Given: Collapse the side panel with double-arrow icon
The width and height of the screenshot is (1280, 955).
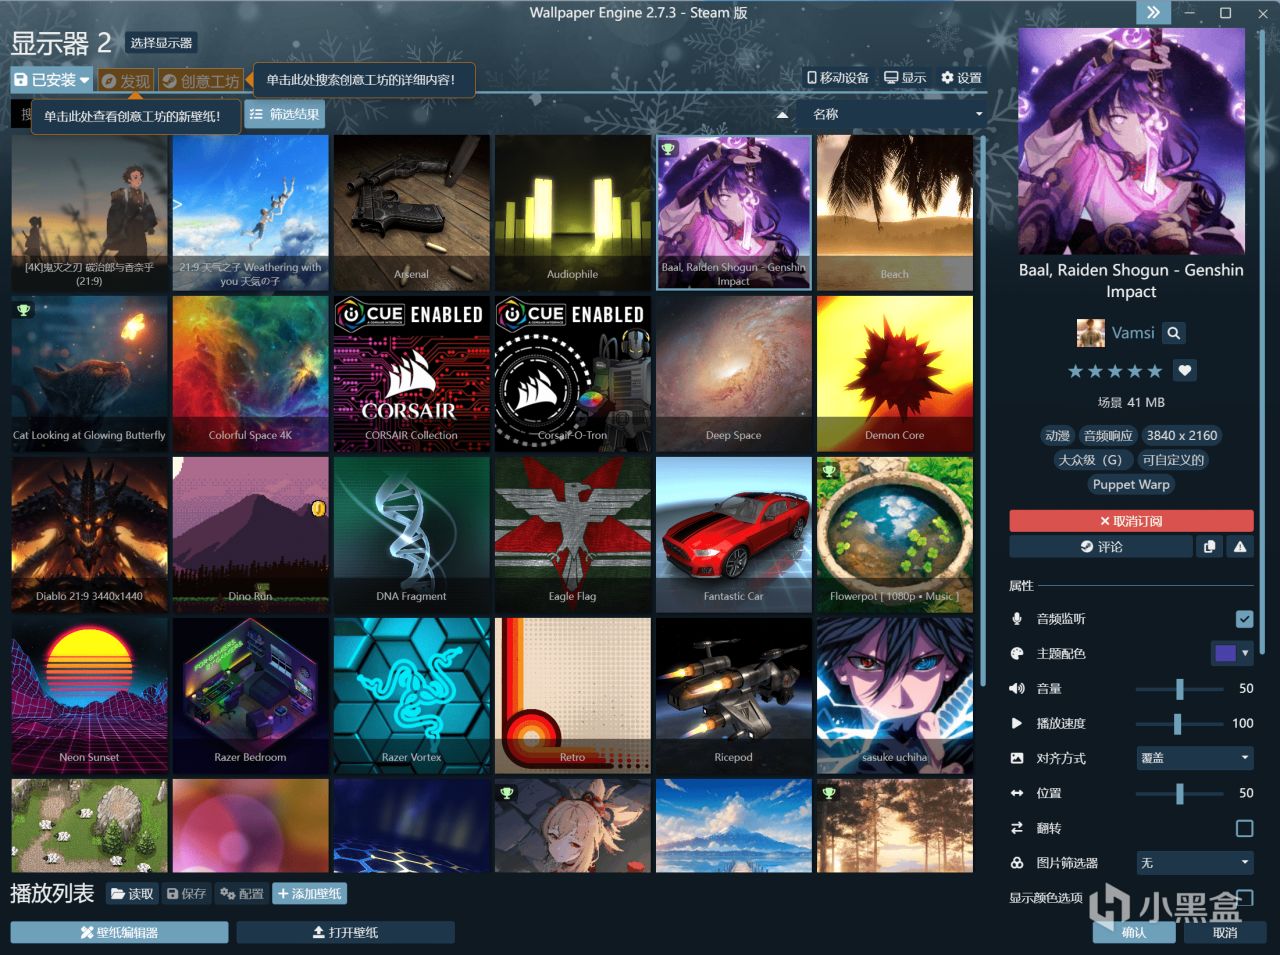Looking at the screenshot, I should click(x=1153, y=13).
